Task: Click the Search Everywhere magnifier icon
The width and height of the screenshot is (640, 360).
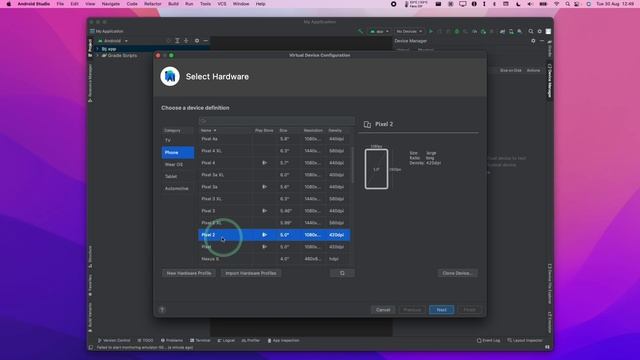Action: [531, 31]
